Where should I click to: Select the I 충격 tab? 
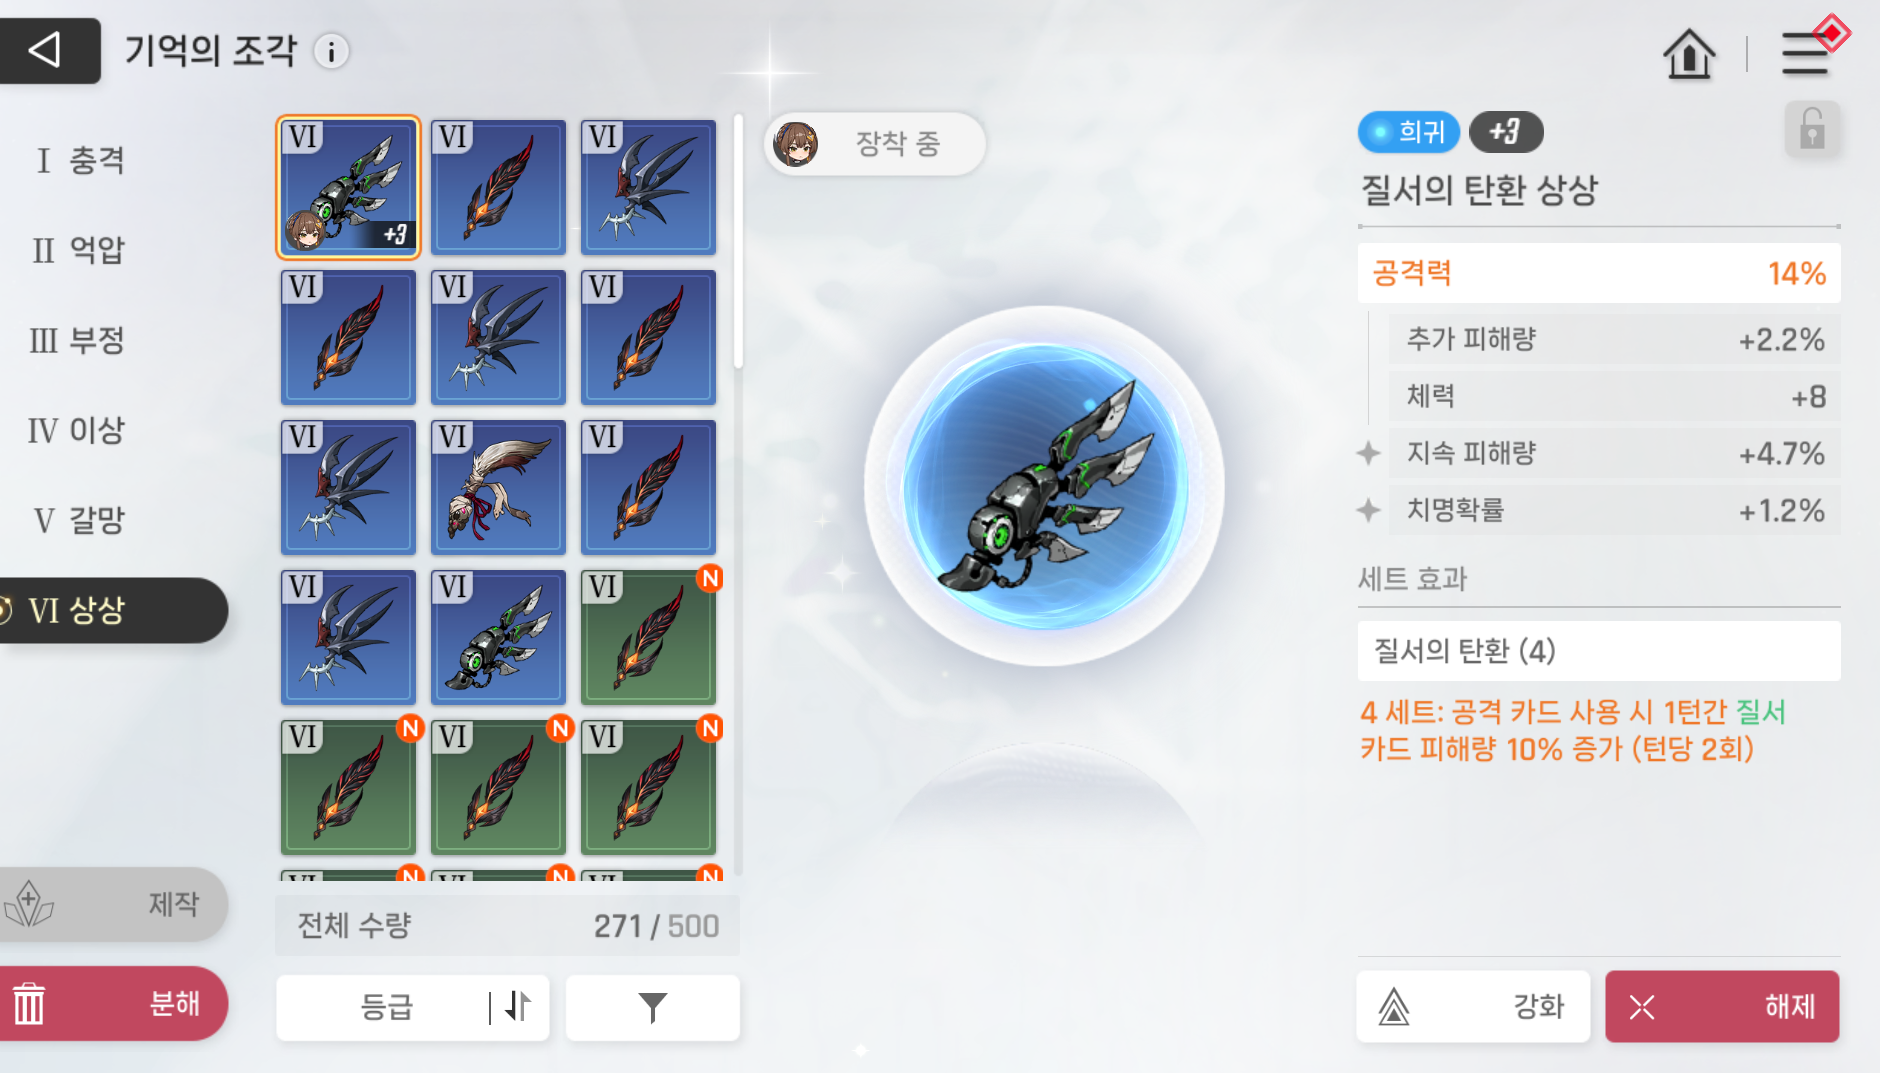(80, 160)
